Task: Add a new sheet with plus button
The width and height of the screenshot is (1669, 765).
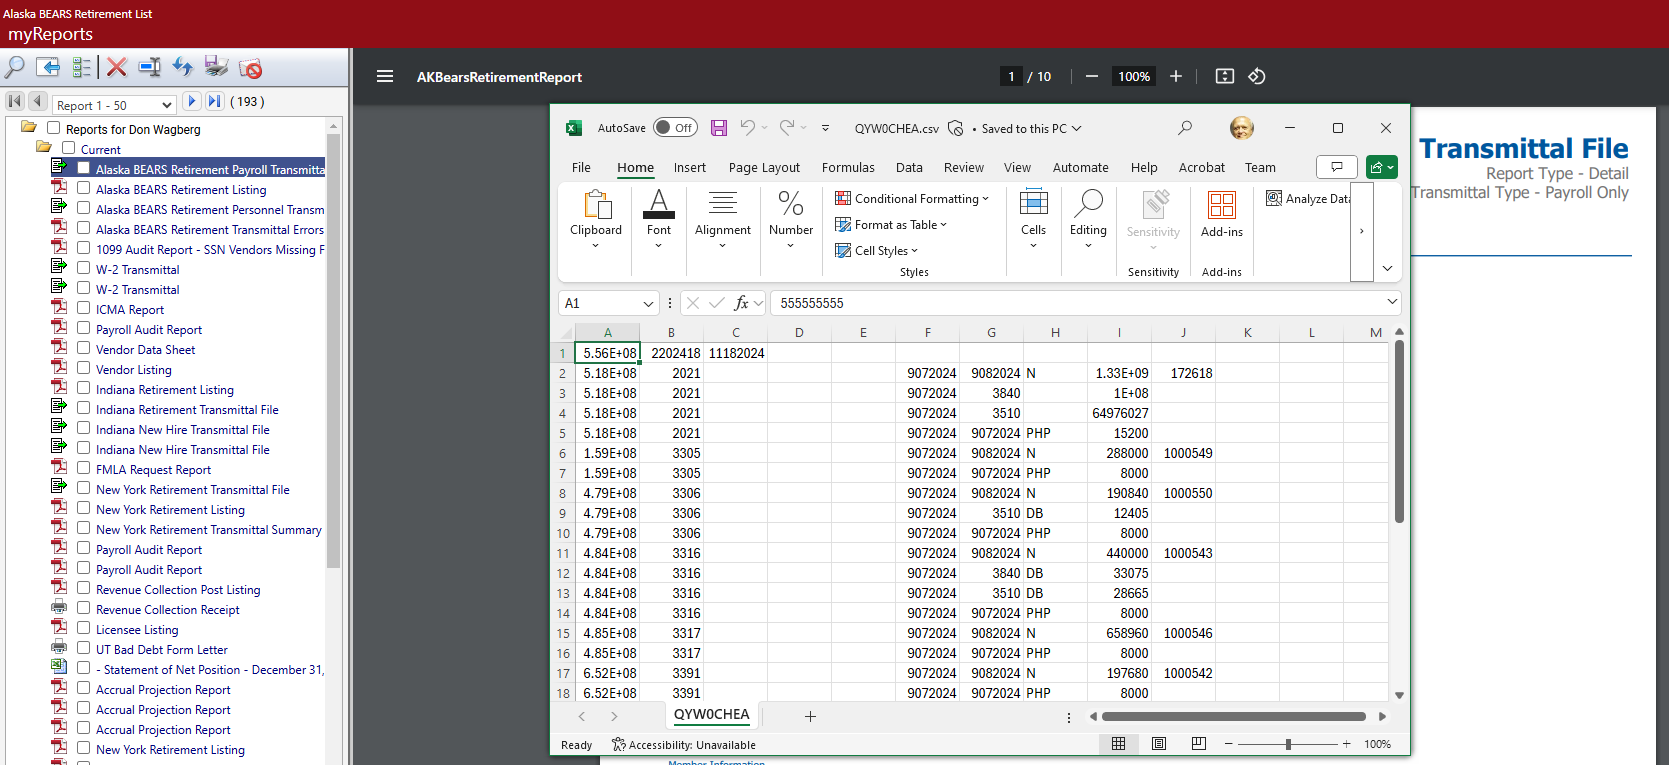Action: (x=810, y=716)
